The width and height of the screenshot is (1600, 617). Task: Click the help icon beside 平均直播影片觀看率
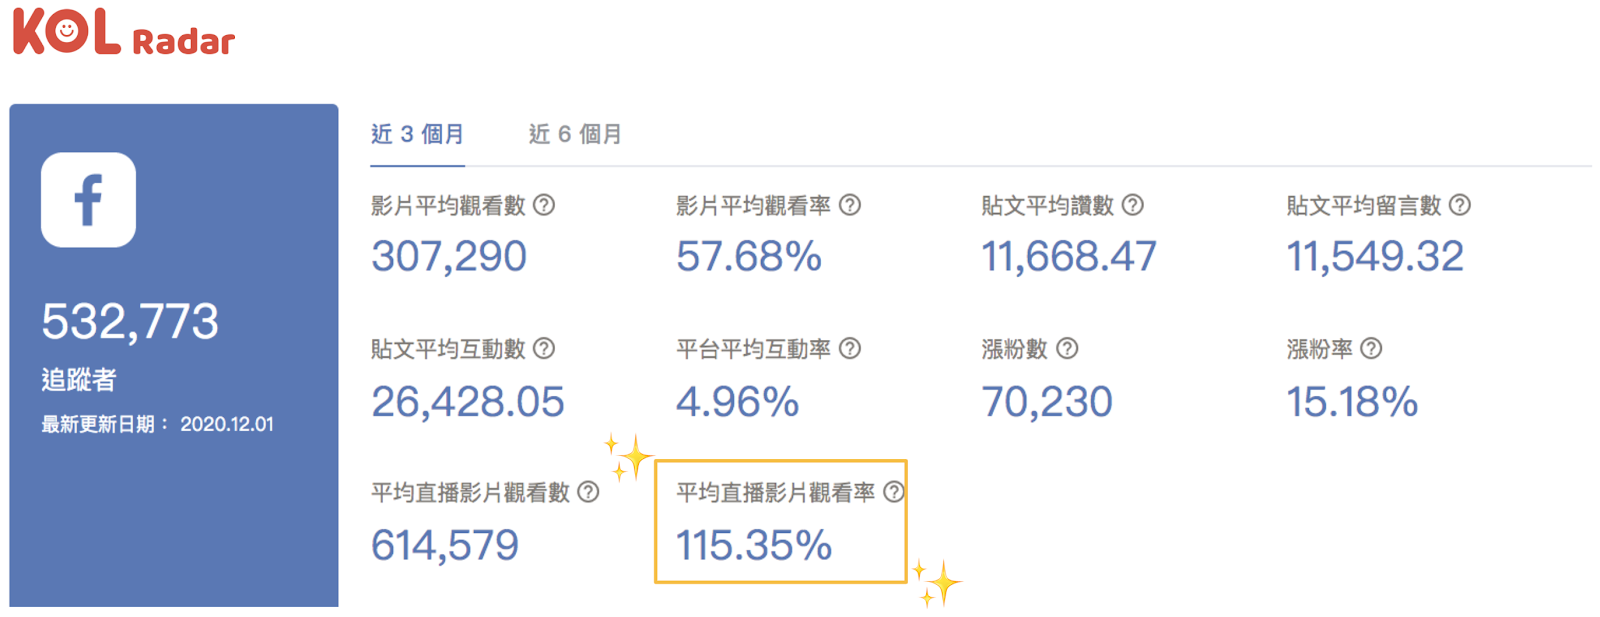tap(894, 492)
